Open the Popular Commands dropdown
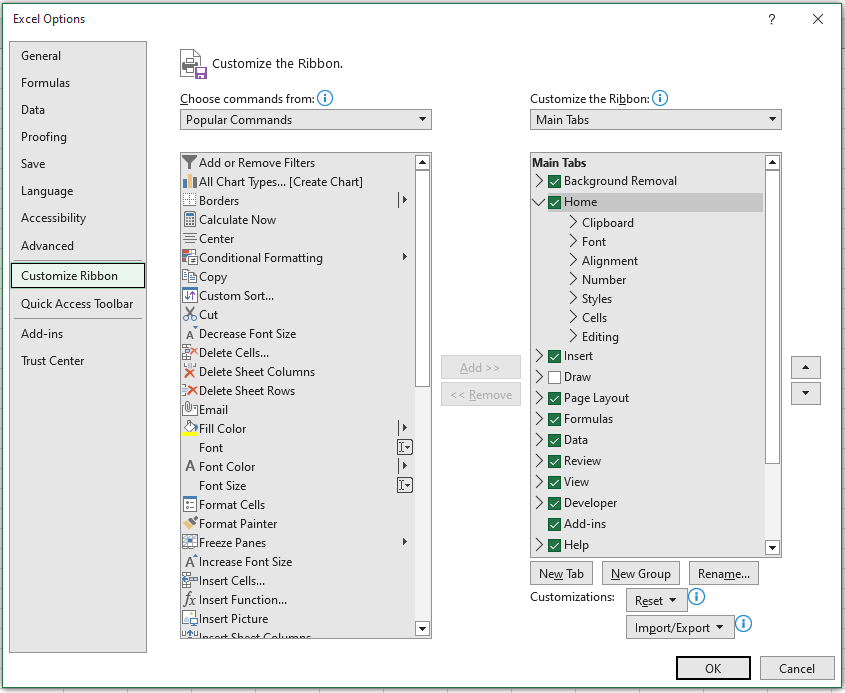 point(306,120)
